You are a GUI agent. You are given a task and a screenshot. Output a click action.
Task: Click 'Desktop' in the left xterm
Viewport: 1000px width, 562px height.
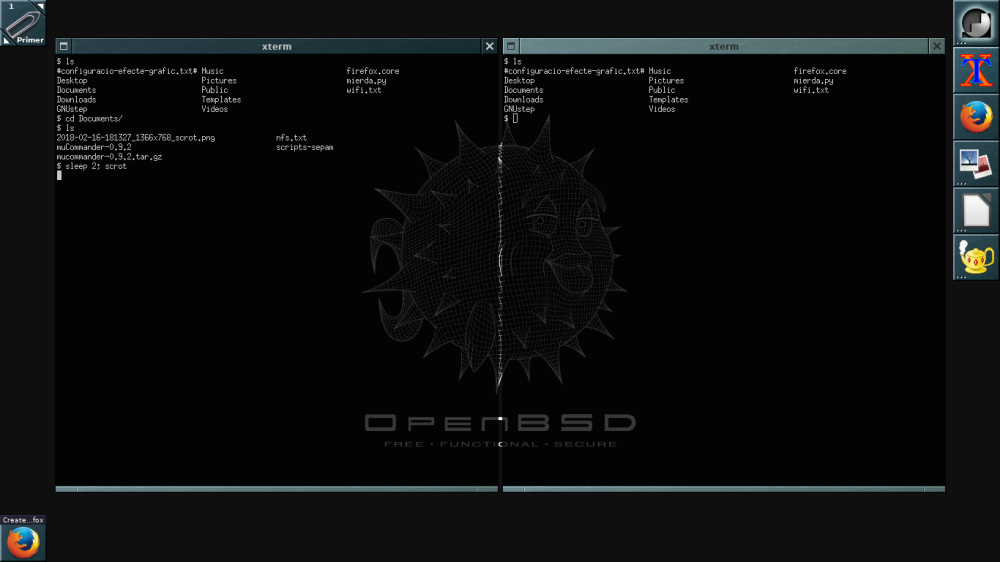[x=72, y=81]
